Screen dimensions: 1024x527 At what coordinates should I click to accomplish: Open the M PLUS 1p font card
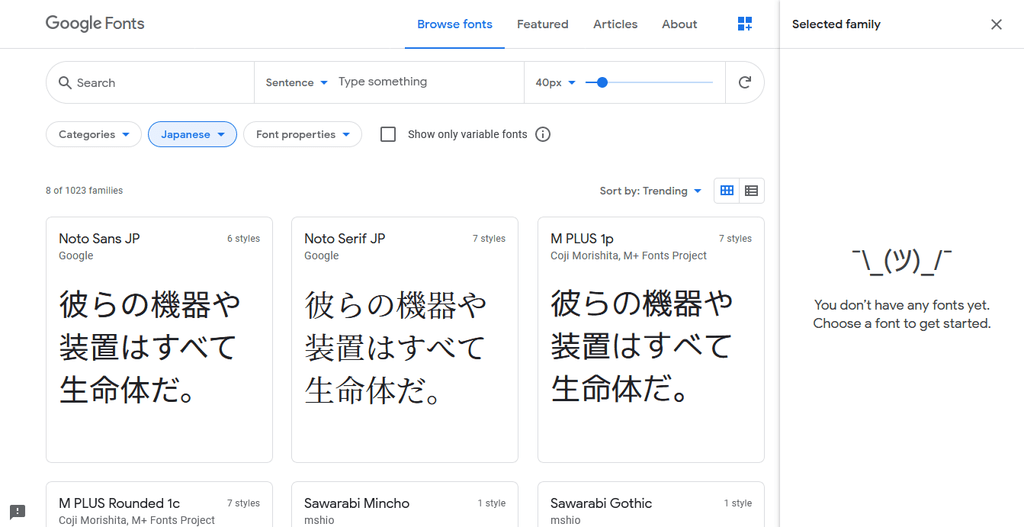point(650,340)
